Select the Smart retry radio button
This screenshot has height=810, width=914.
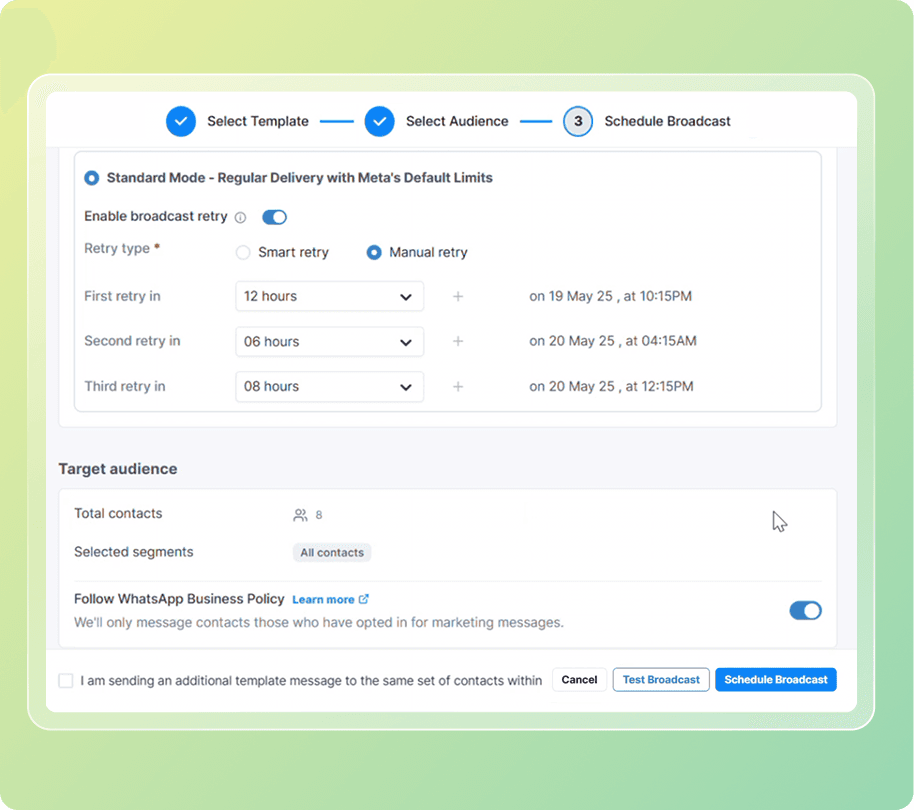pyautogui.click(x=242, y=252)
